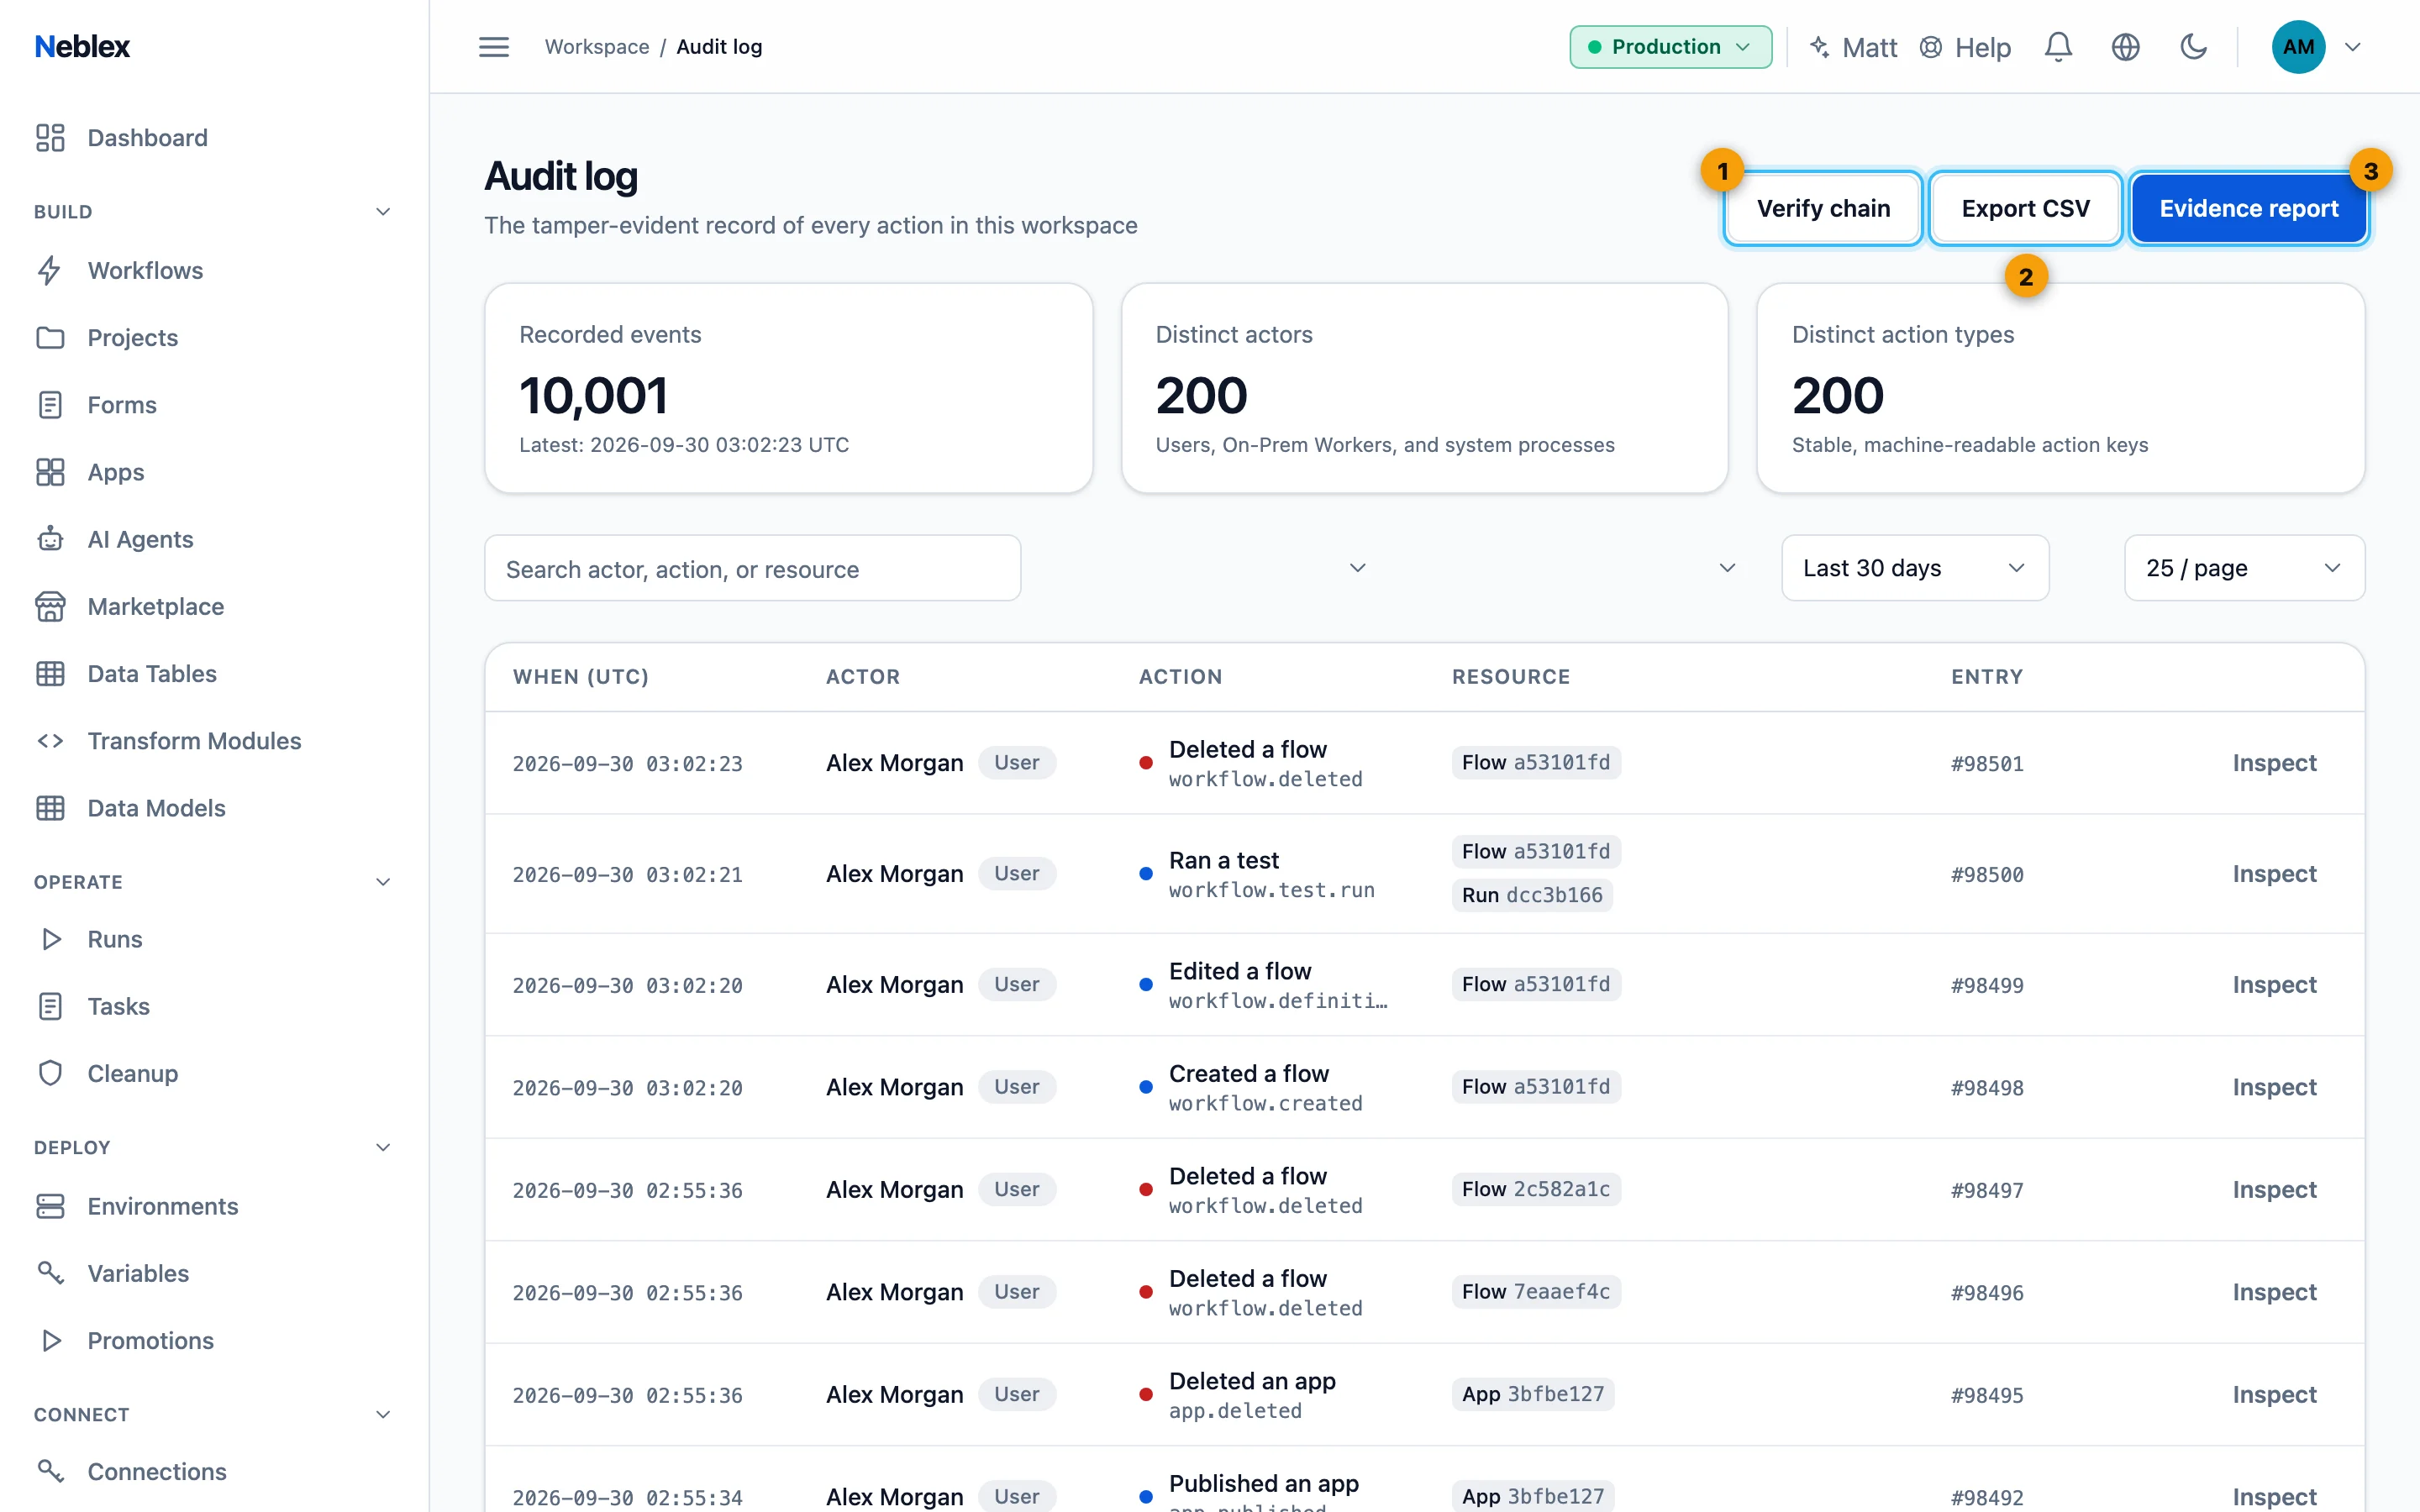Screen dimensions: 2420x1512
Task: Toggle dark mode moon icon
Action: [x=2193, y=47]
